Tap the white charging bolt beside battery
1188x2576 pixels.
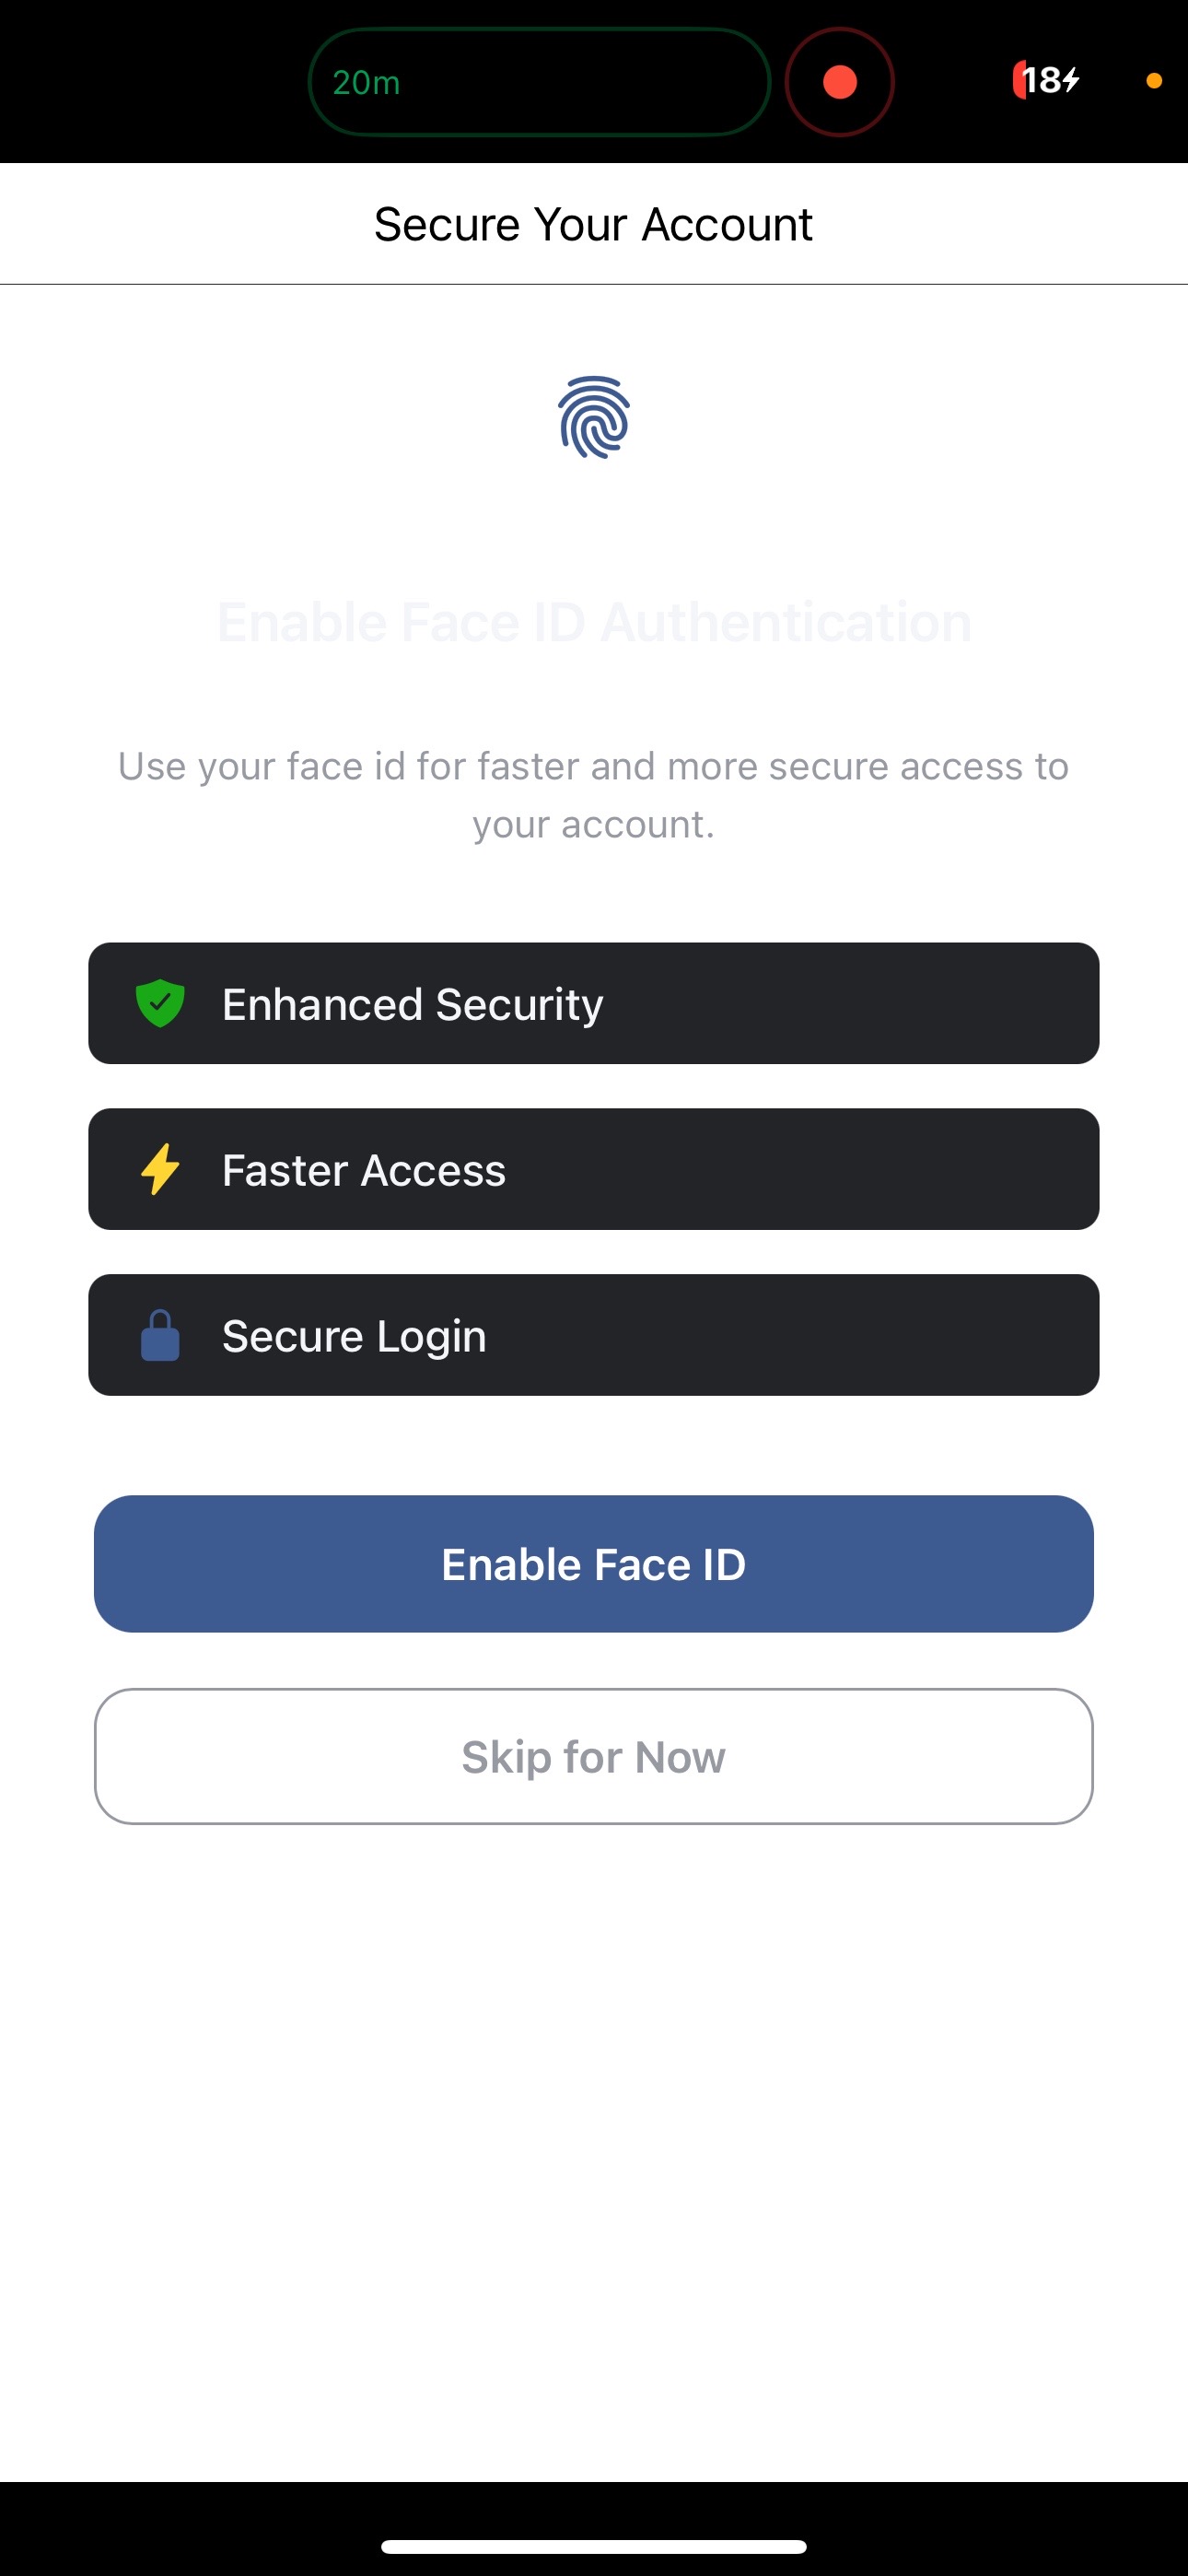point(1071,80)
